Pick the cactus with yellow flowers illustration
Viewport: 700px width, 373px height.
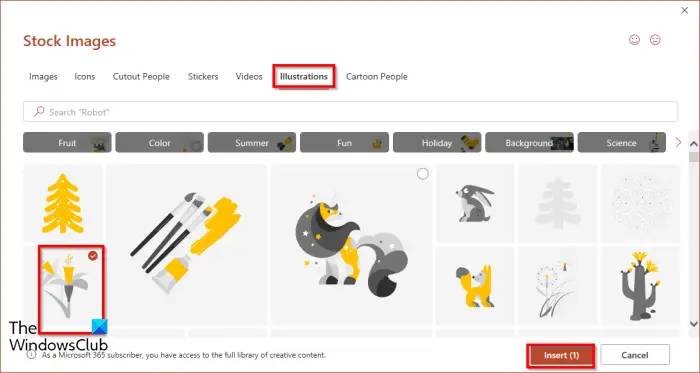click(x=641, y=286)
